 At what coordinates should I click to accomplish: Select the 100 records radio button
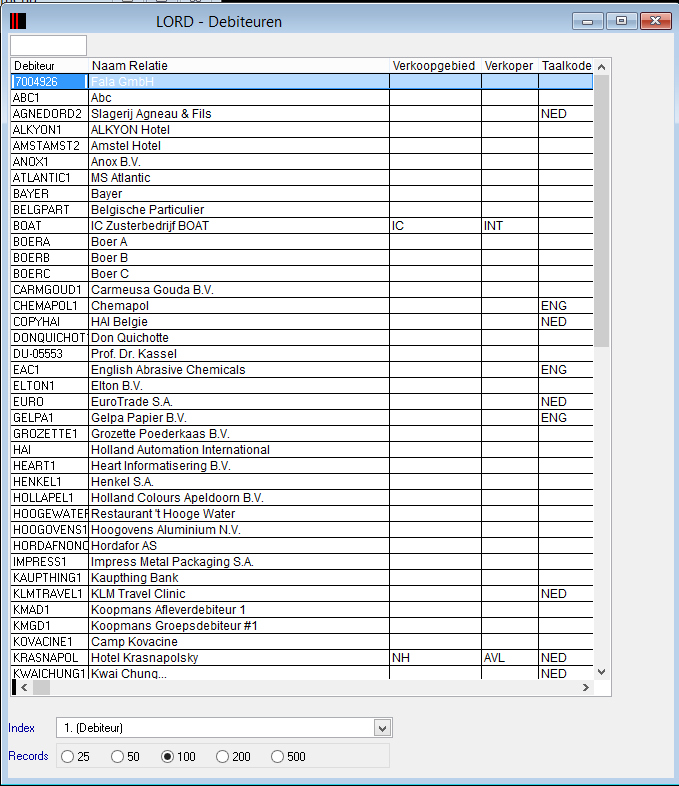click(167, 757)
